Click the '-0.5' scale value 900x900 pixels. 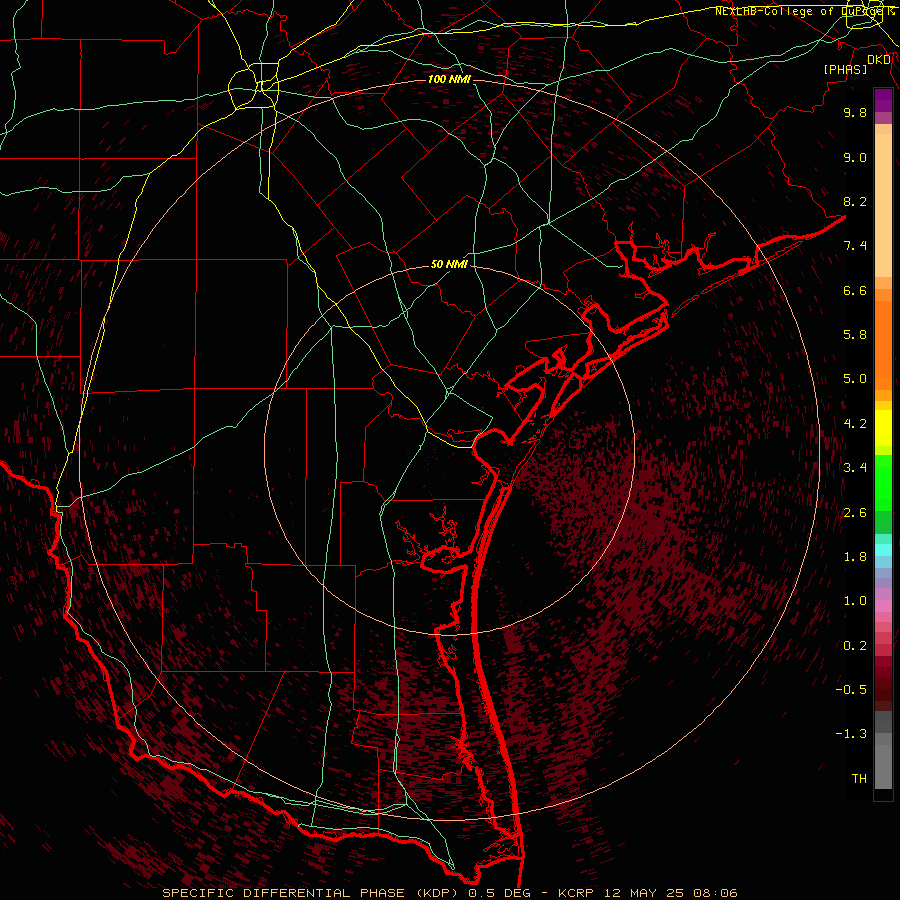point(851,690)
